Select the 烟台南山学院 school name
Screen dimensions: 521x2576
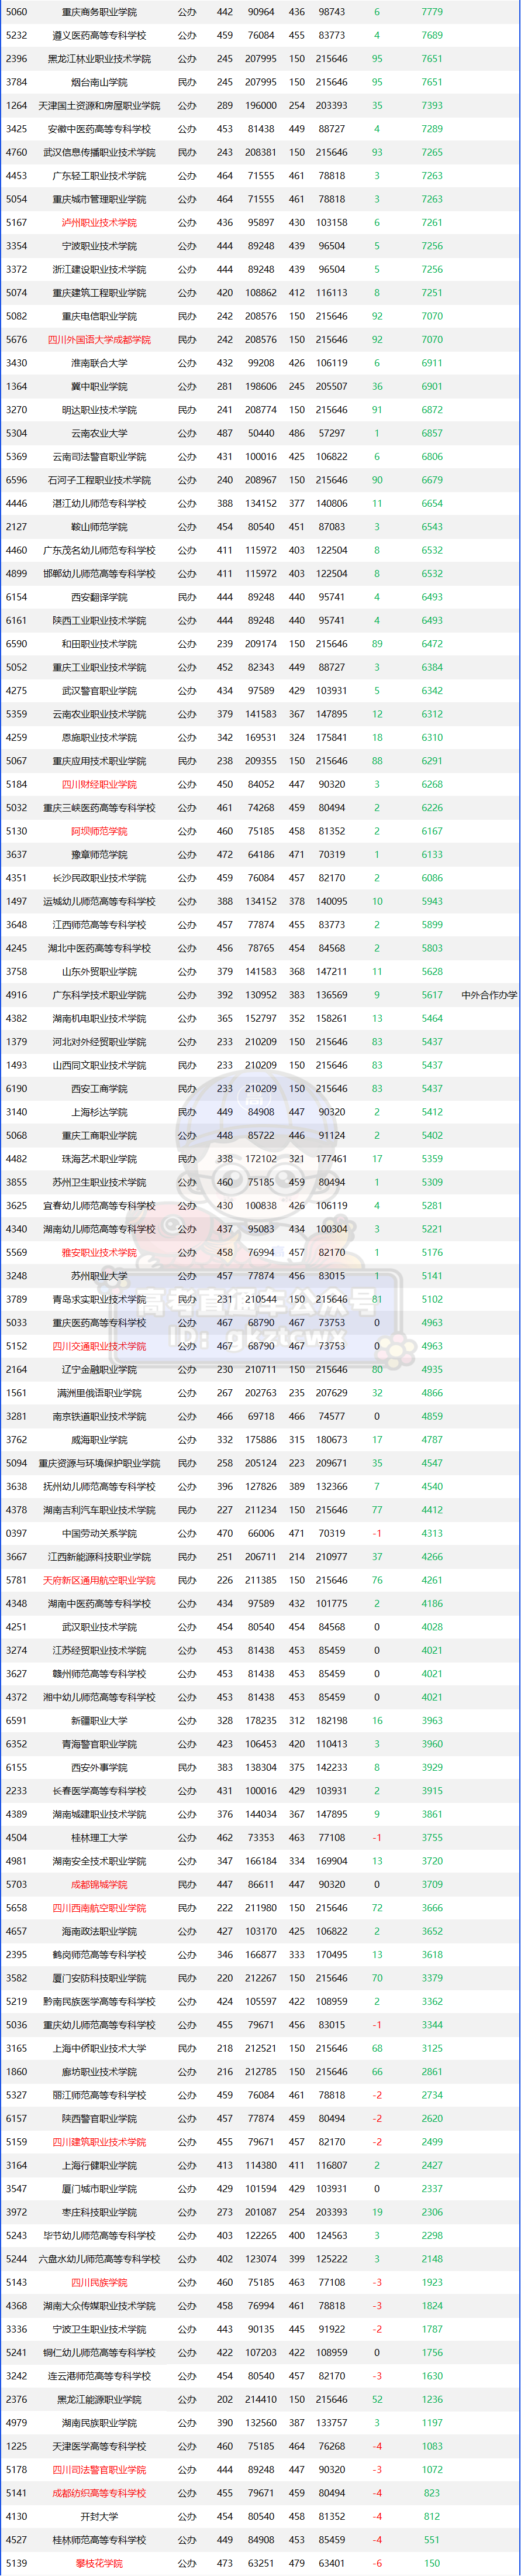coord(99,82)
